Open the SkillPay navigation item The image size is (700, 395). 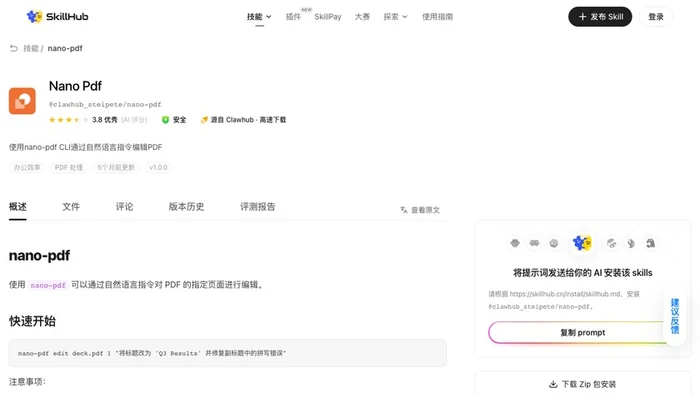tap(328, 17)
